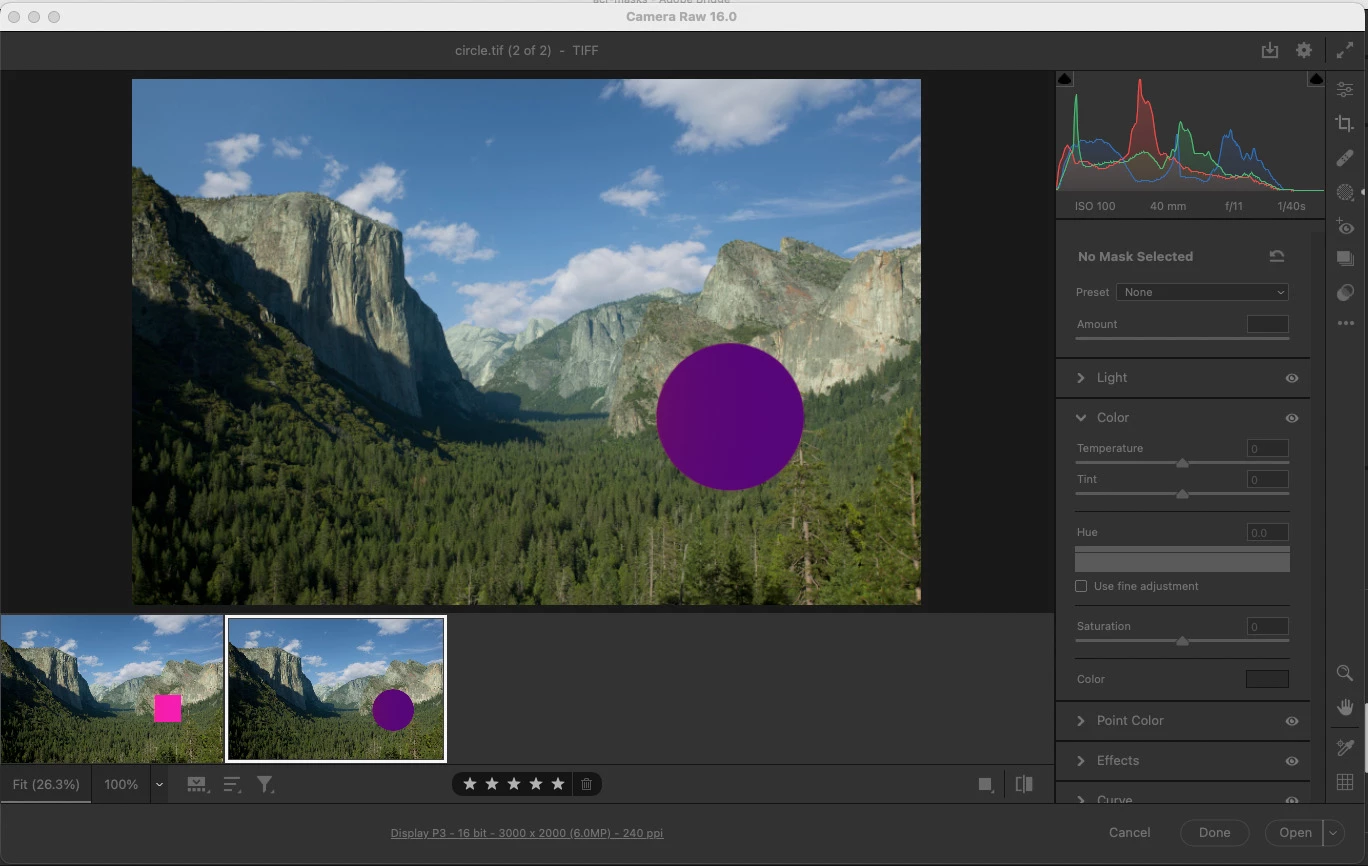Open the Presets overlapping circles icon
Image resolution: width=1368 pixels, height=866 pixels.
point(1345,292)
